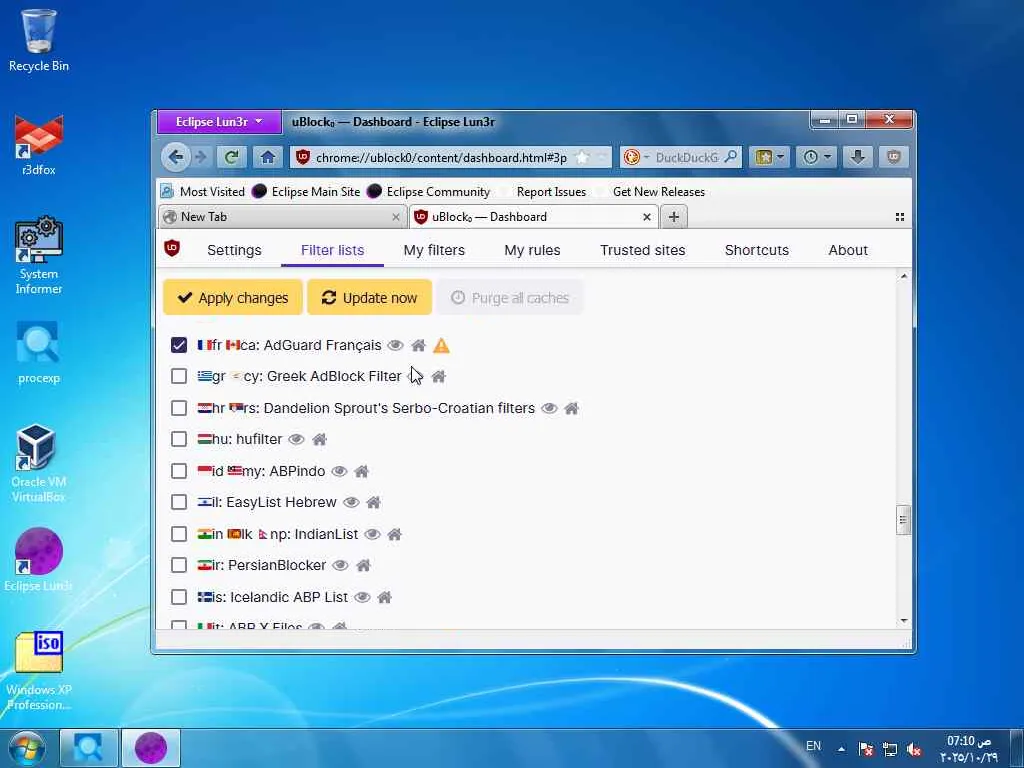Click the page vertical scrollbar thumb
Image resolution: width=1024 pixels, height=768 pixels.
point(903,520)
